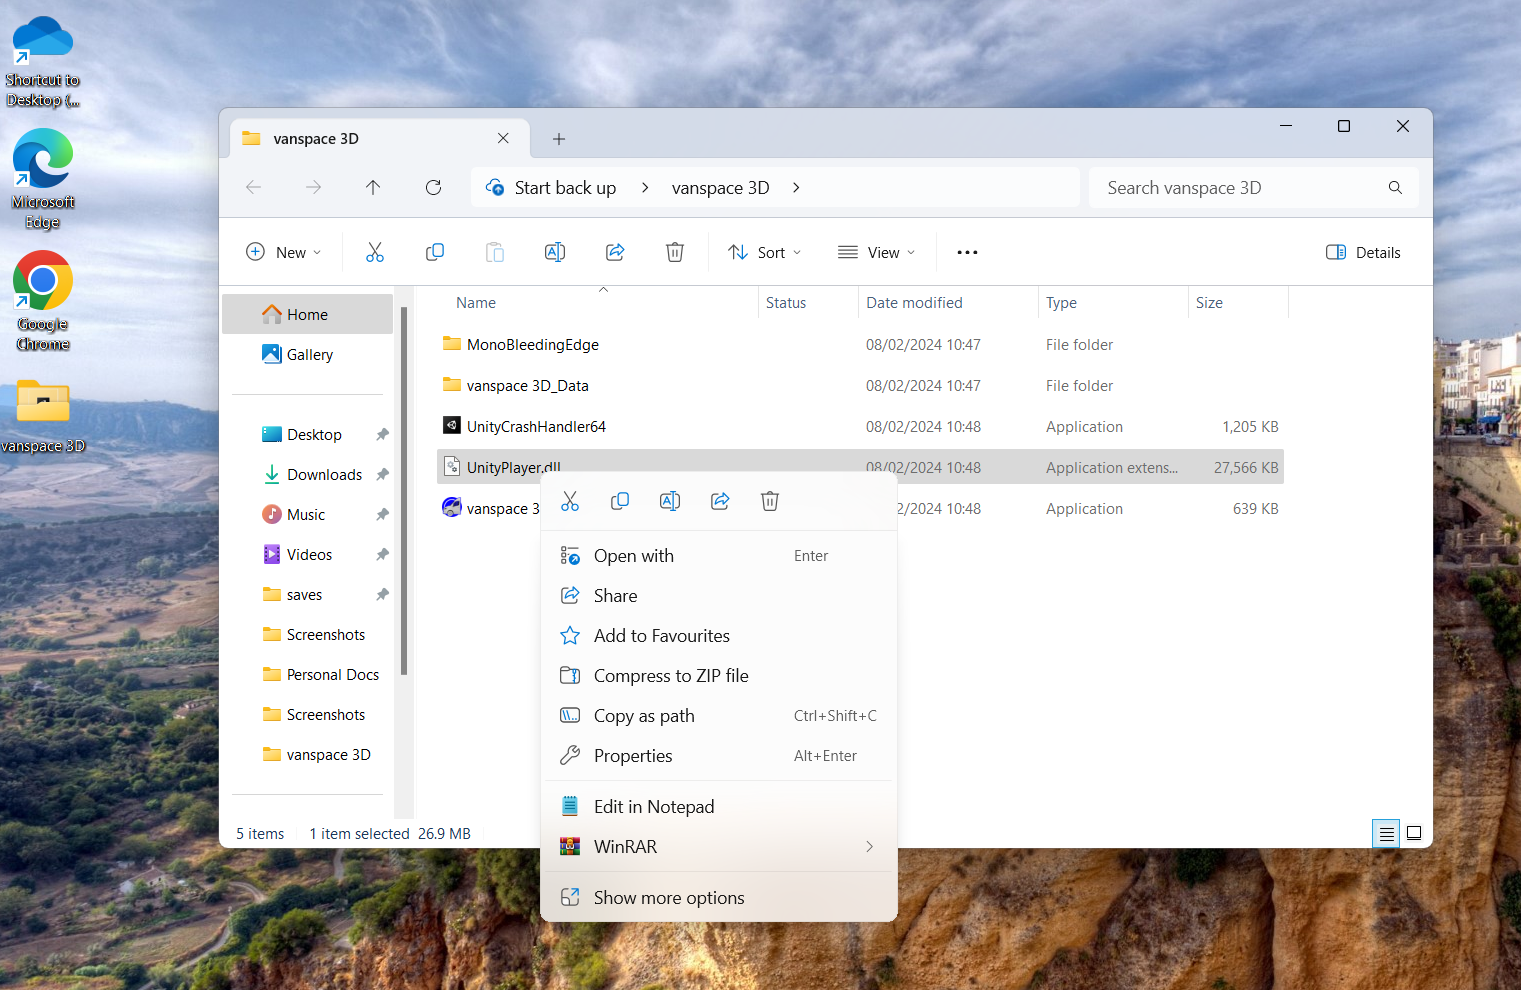The height and width of the screenshot is (990, 1521).
Task: Choose Add to Favourites
Action: click(x=719, y=636)
